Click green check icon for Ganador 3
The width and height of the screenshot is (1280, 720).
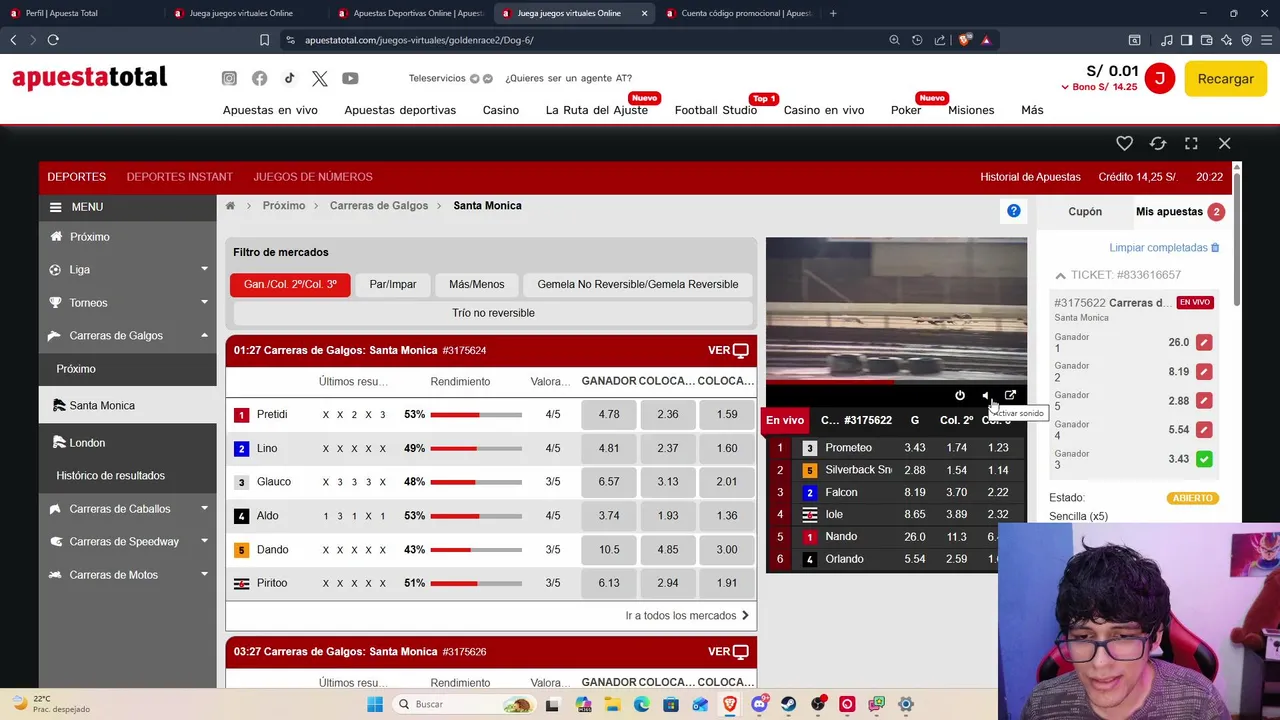(1204, 459)
